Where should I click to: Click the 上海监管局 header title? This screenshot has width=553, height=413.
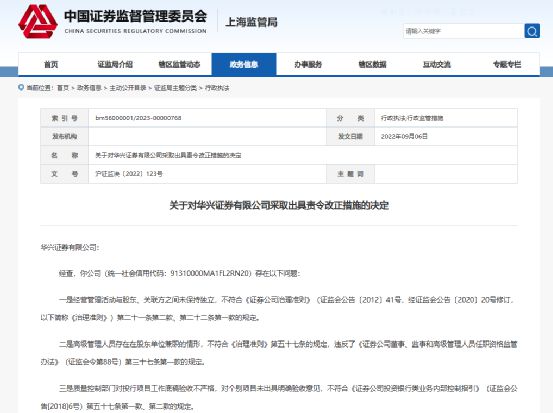pyautogui.click(x=251, y=22)
